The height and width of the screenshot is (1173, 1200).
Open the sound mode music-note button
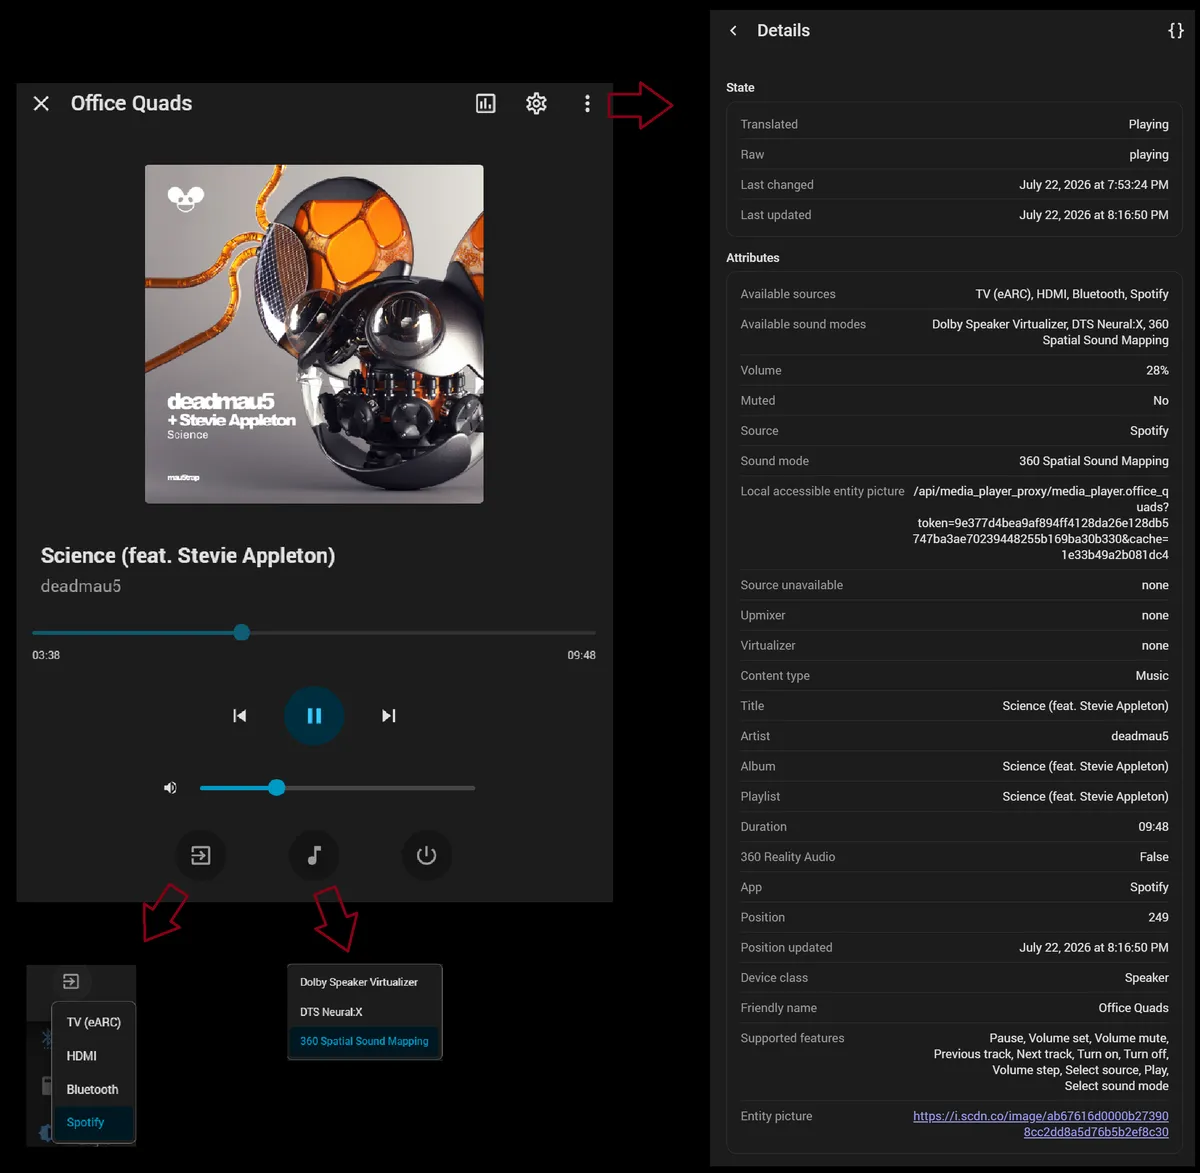coord(314,856)
